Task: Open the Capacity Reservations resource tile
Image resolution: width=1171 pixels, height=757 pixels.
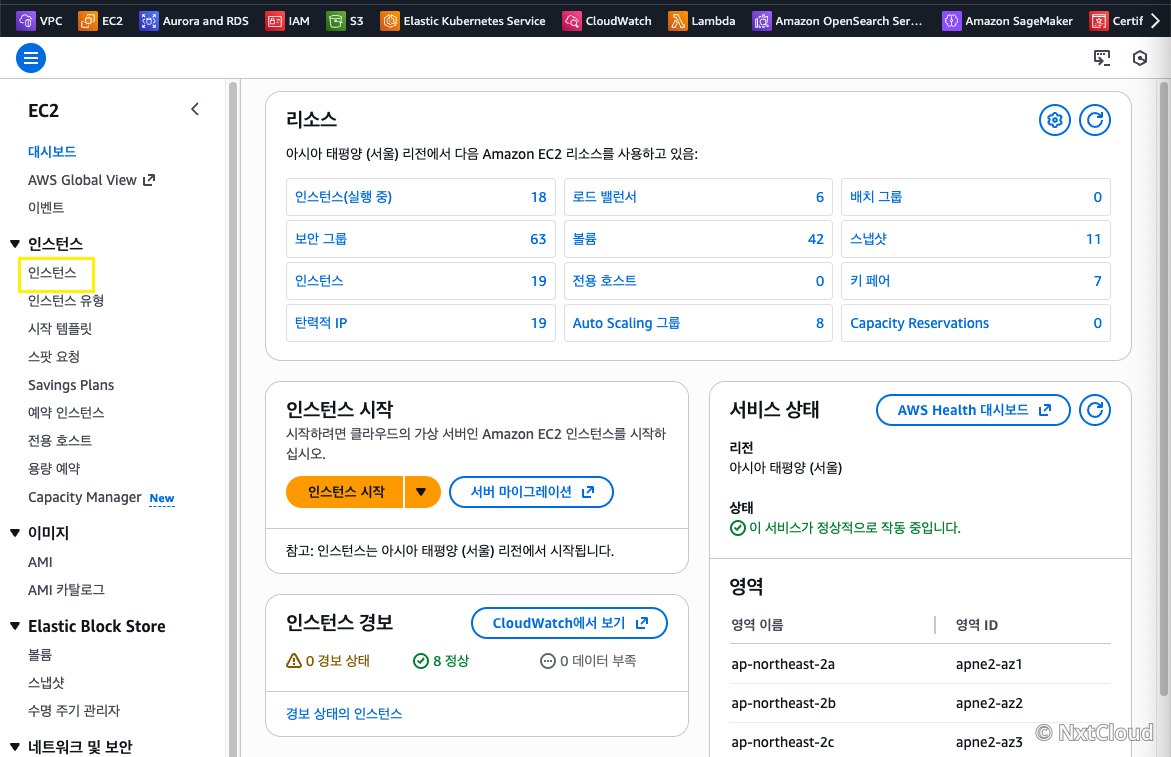Action: [x=976, y=323]
